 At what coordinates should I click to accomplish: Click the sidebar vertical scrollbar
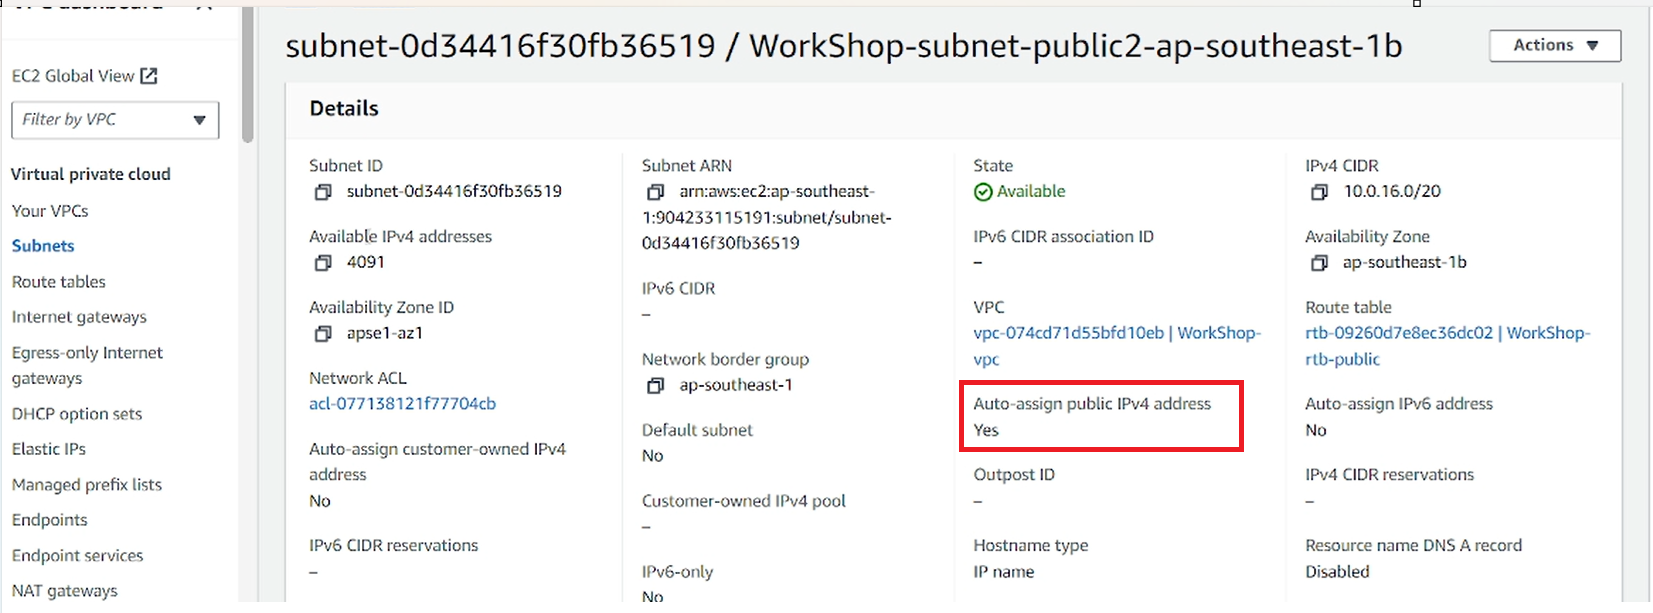(247, 75)
